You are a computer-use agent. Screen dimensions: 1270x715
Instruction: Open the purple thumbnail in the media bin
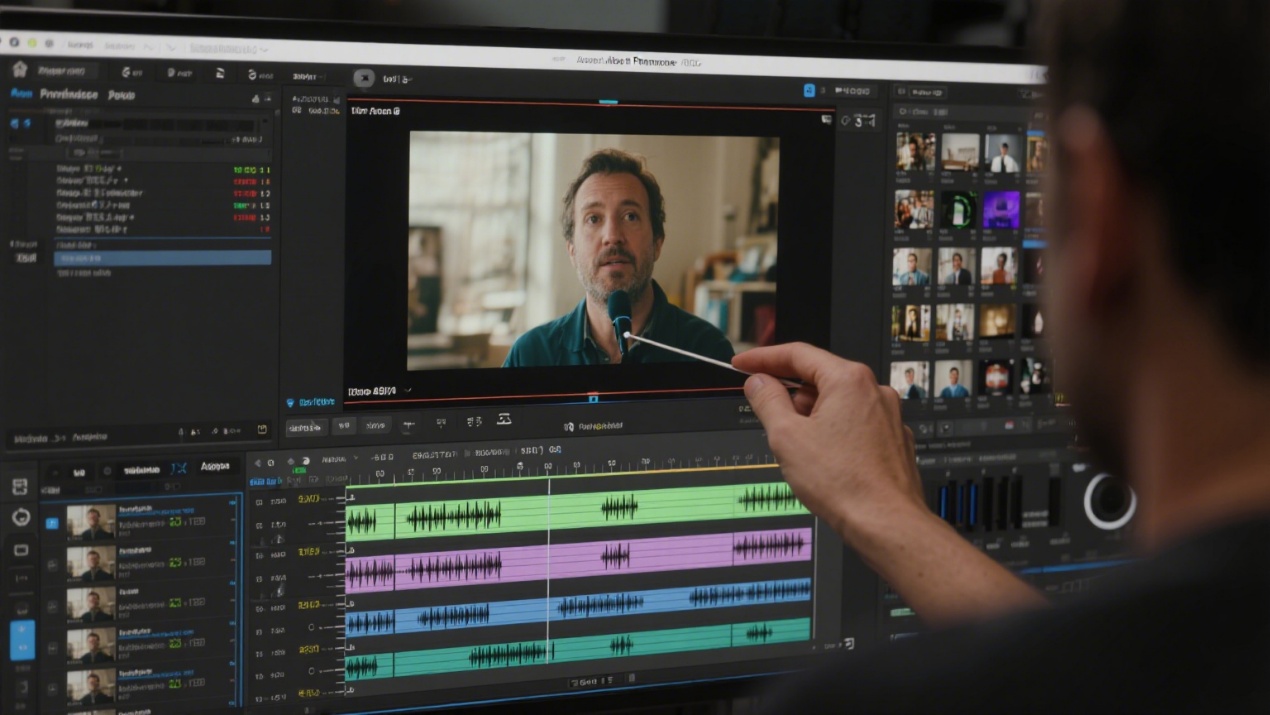1000,211
